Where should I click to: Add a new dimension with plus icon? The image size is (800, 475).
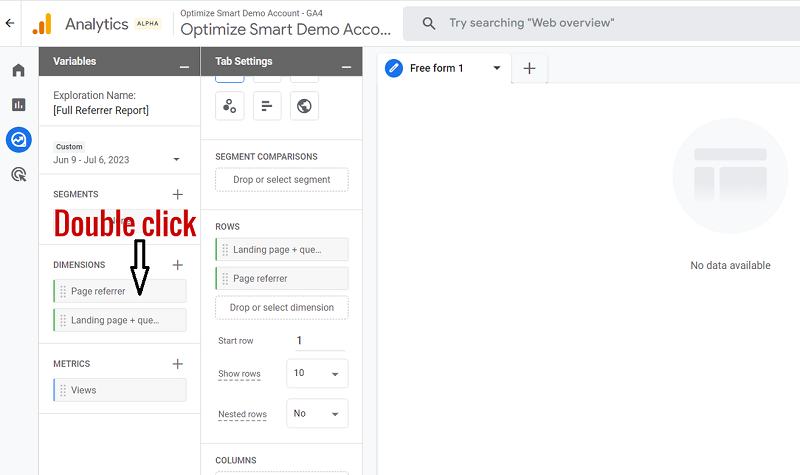coord(177,265)
